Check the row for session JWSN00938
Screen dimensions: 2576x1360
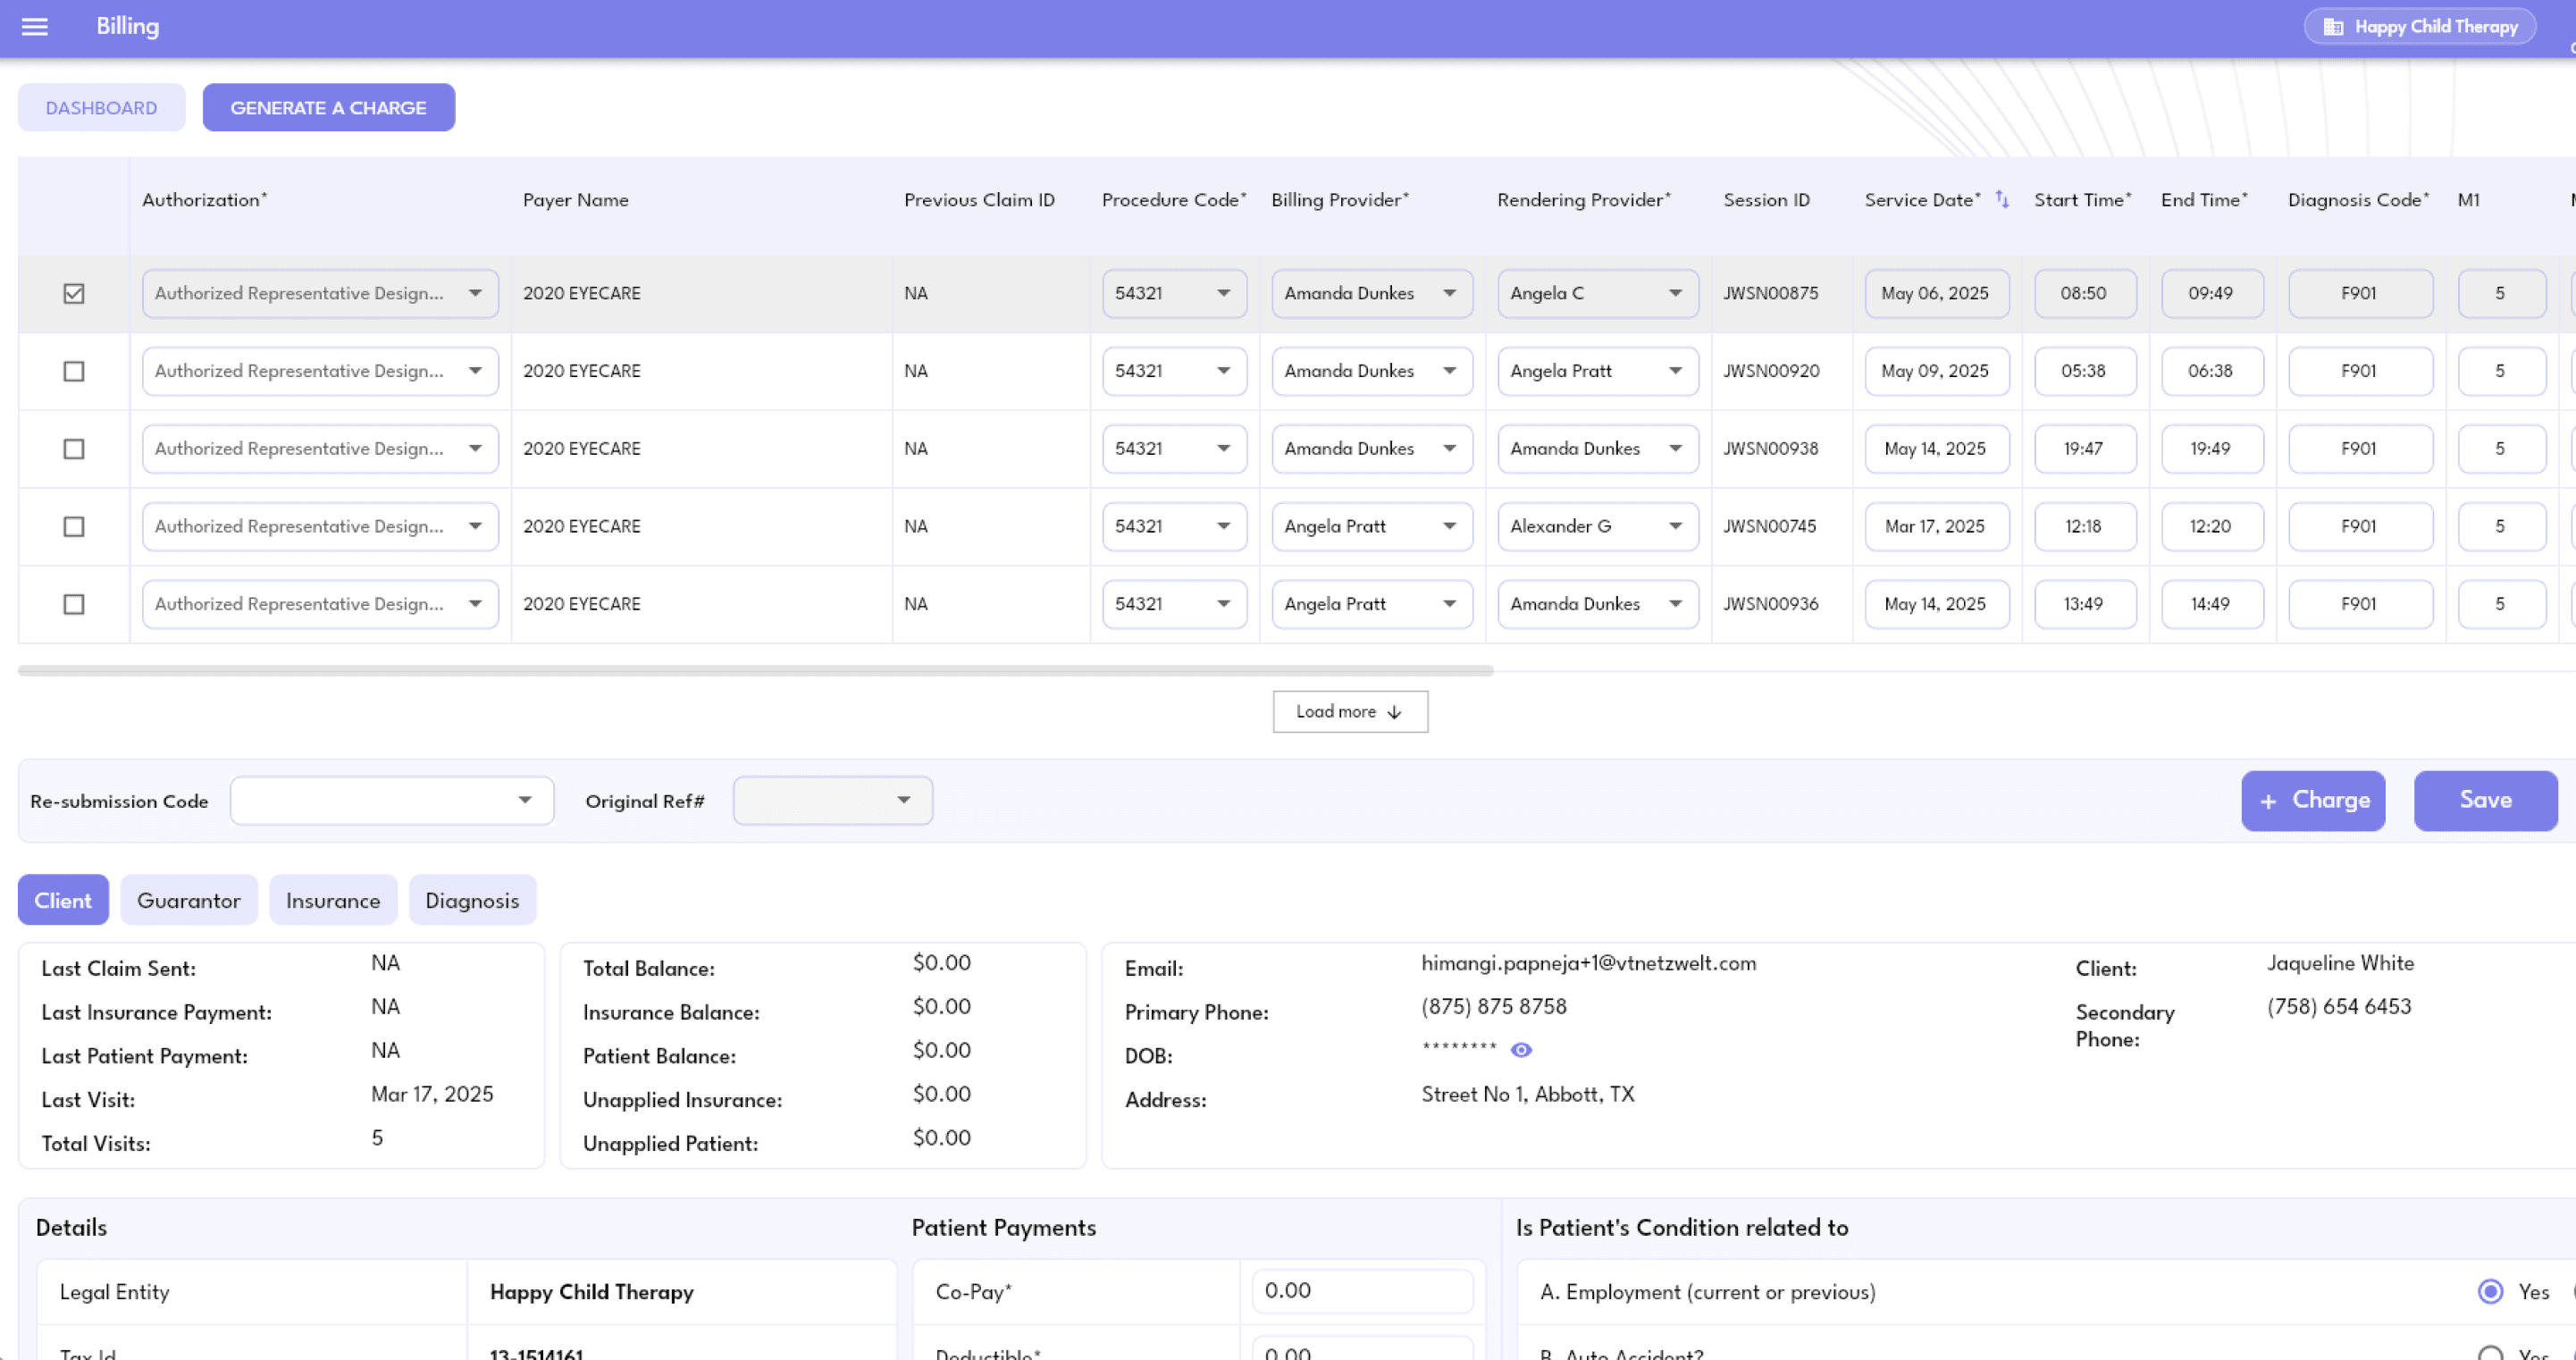pyautogui.click(x=74, y=449)
